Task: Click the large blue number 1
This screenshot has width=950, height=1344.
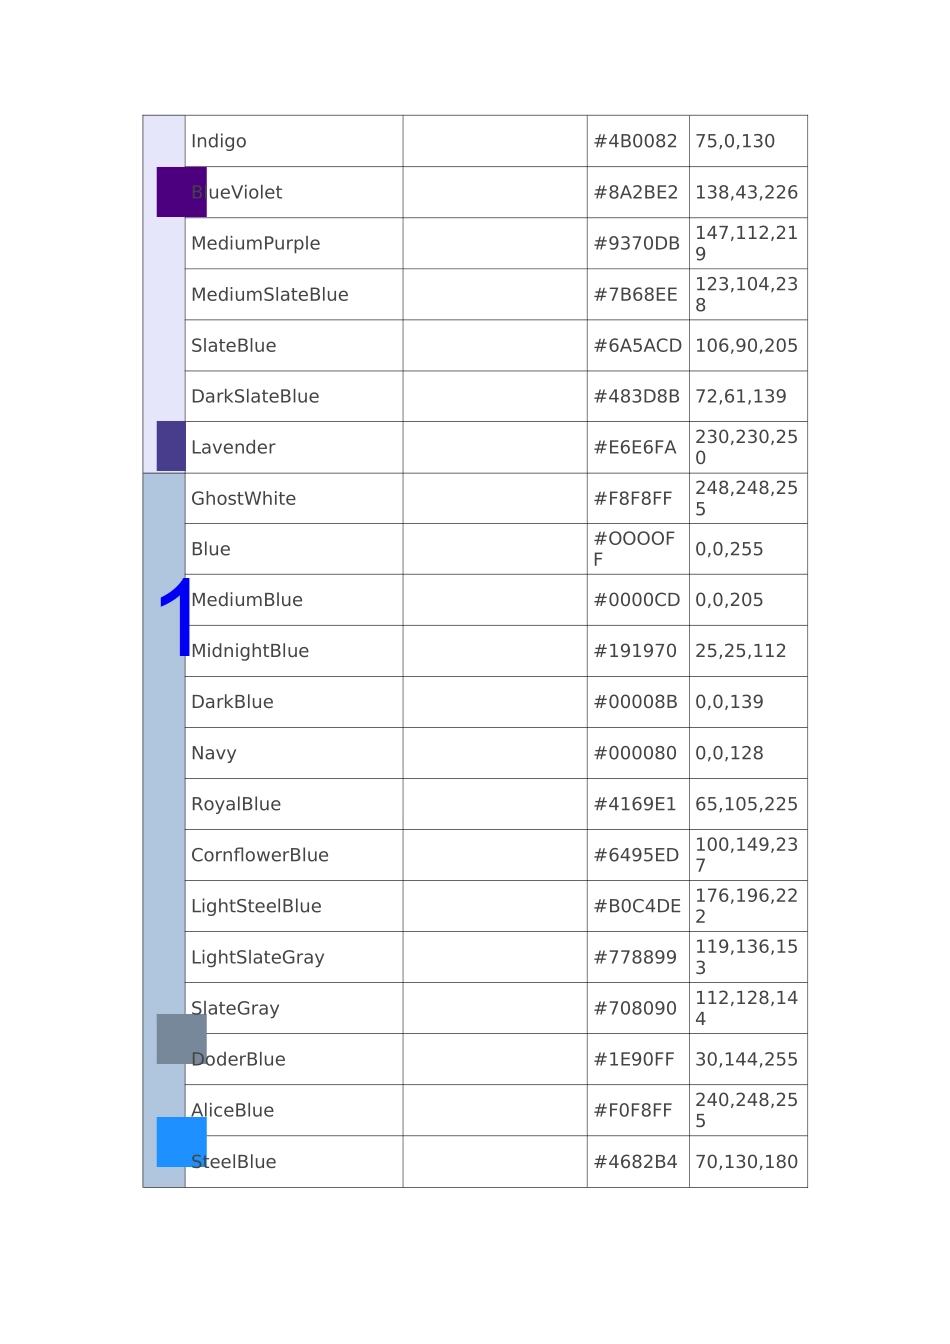Action: point(176,618)
